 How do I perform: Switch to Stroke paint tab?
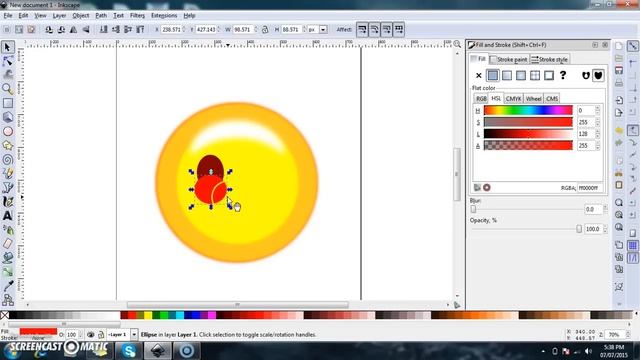[509, 60]
